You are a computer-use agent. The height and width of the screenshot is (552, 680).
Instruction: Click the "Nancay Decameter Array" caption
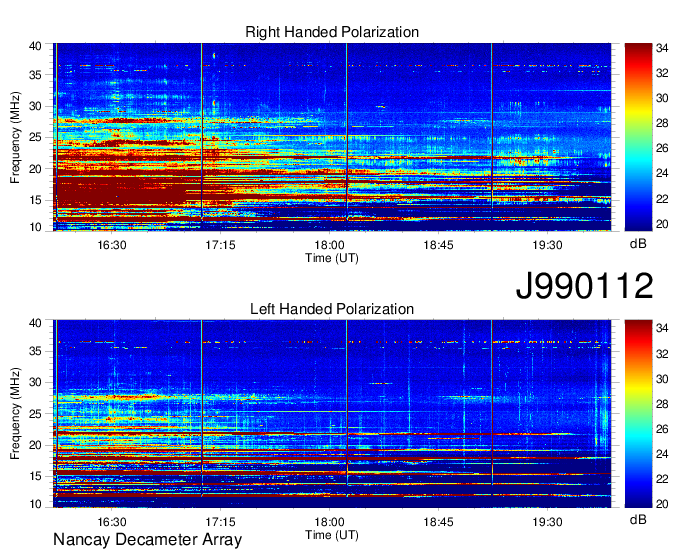coord(147,540)
